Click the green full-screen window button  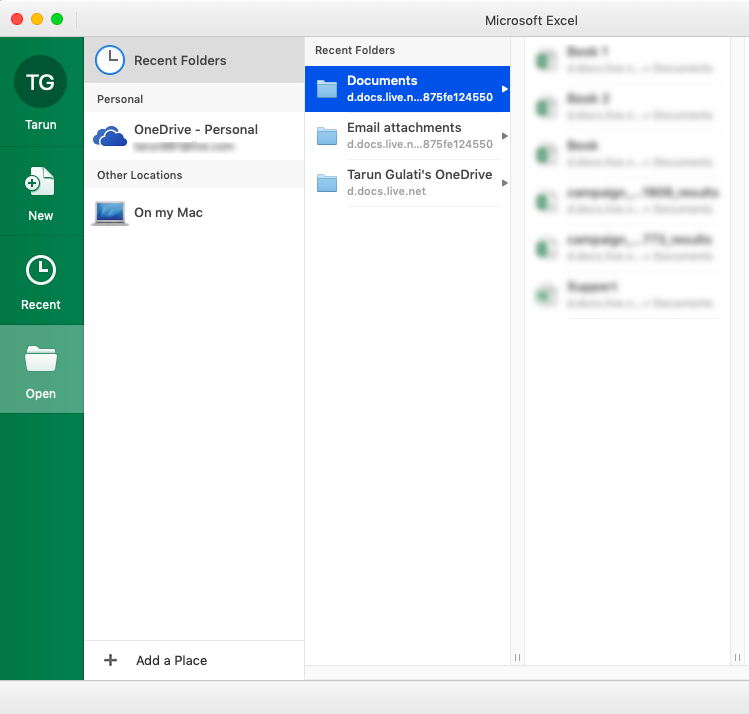click(x=57, y=19)
